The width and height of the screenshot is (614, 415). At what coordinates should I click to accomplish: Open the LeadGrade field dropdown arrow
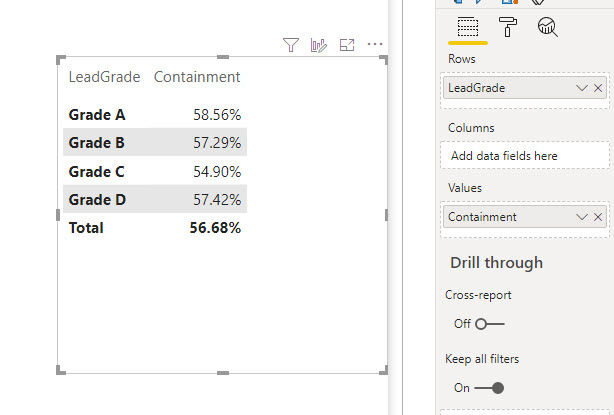(x=582, y=88)
